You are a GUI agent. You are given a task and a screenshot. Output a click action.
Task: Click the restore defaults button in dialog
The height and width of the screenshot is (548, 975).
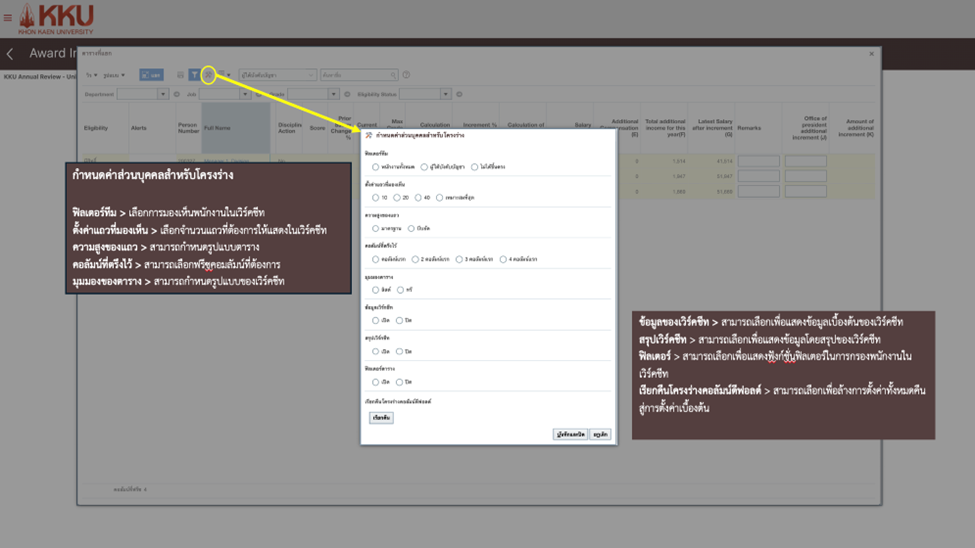tap(381, 418)
